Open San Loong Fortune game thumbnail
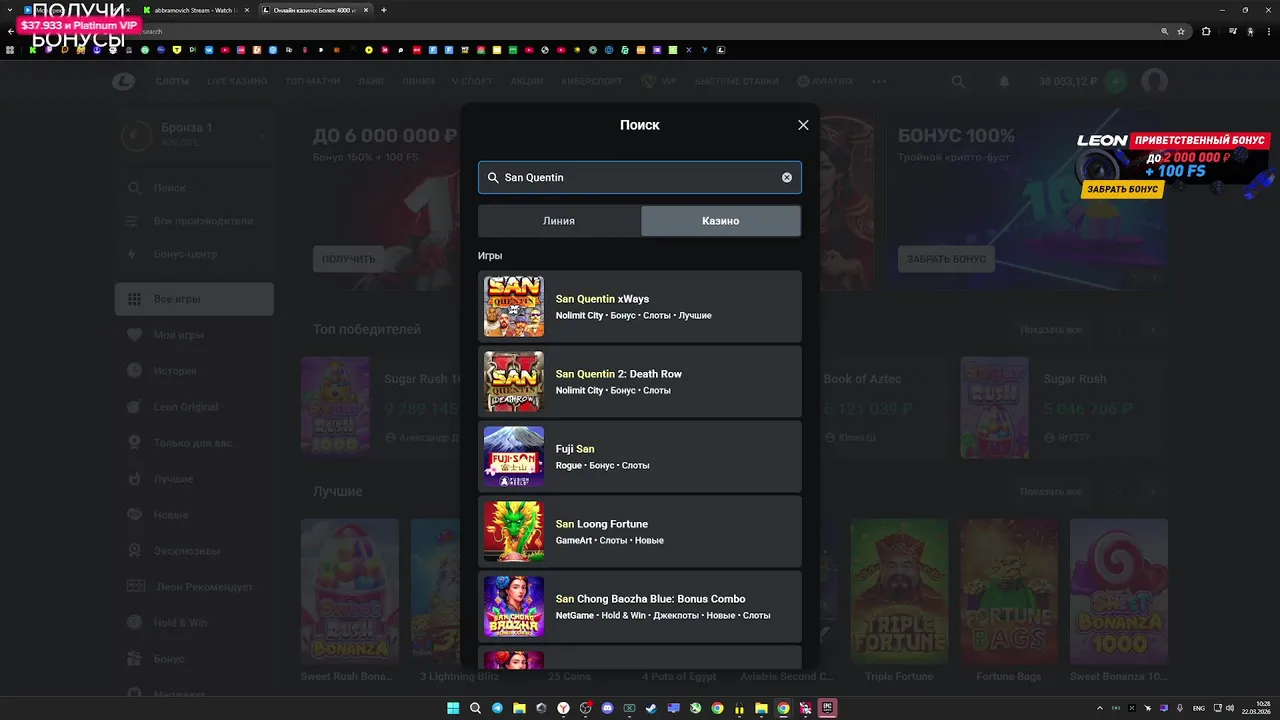The image size is (1280, 720). pos(514,531)
